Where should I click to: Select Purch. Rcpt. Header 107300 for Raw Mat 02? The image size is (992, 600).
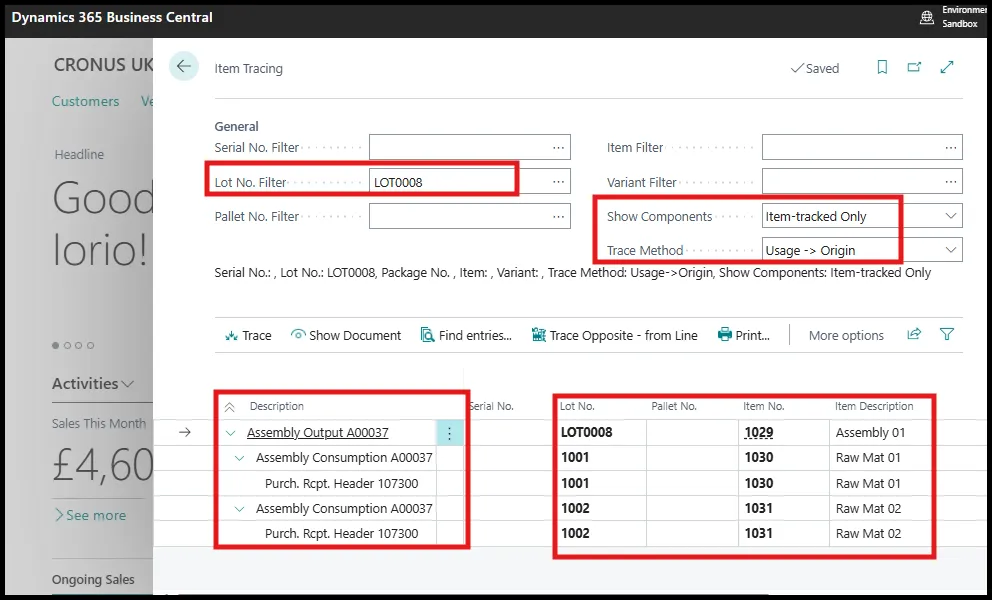pos(342,534)
